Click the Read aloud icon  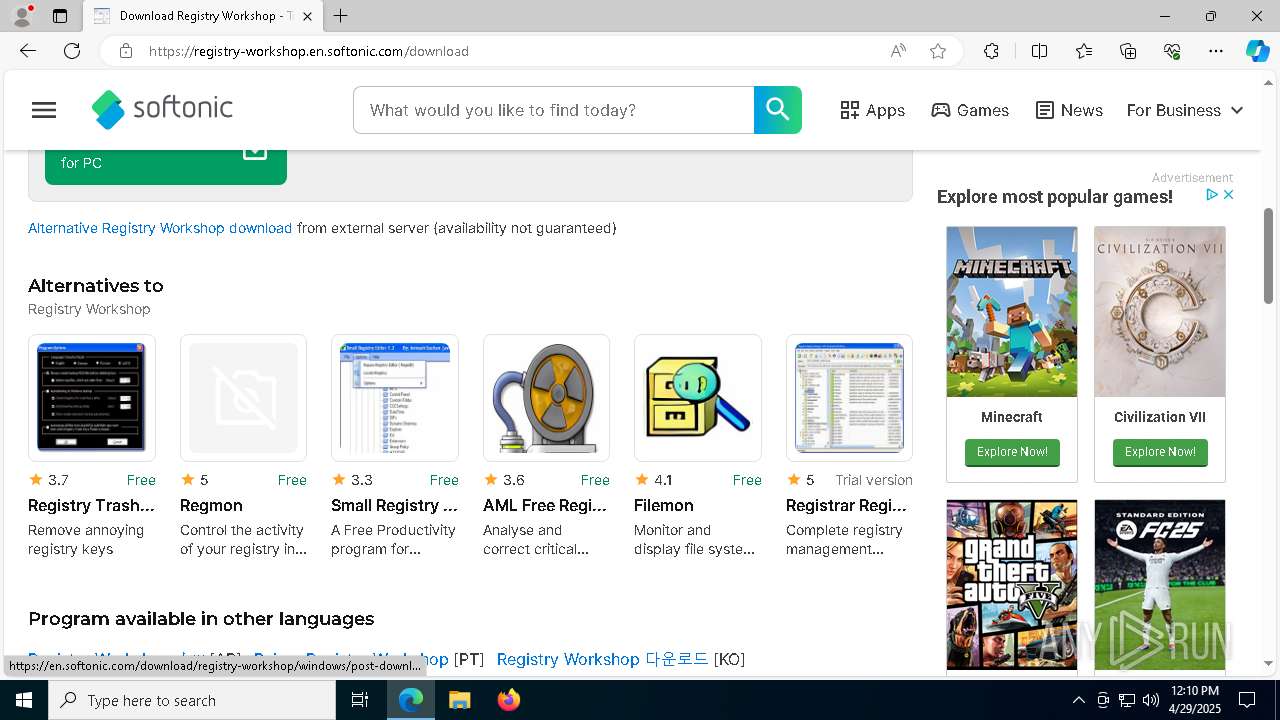(x=898, y=51)
